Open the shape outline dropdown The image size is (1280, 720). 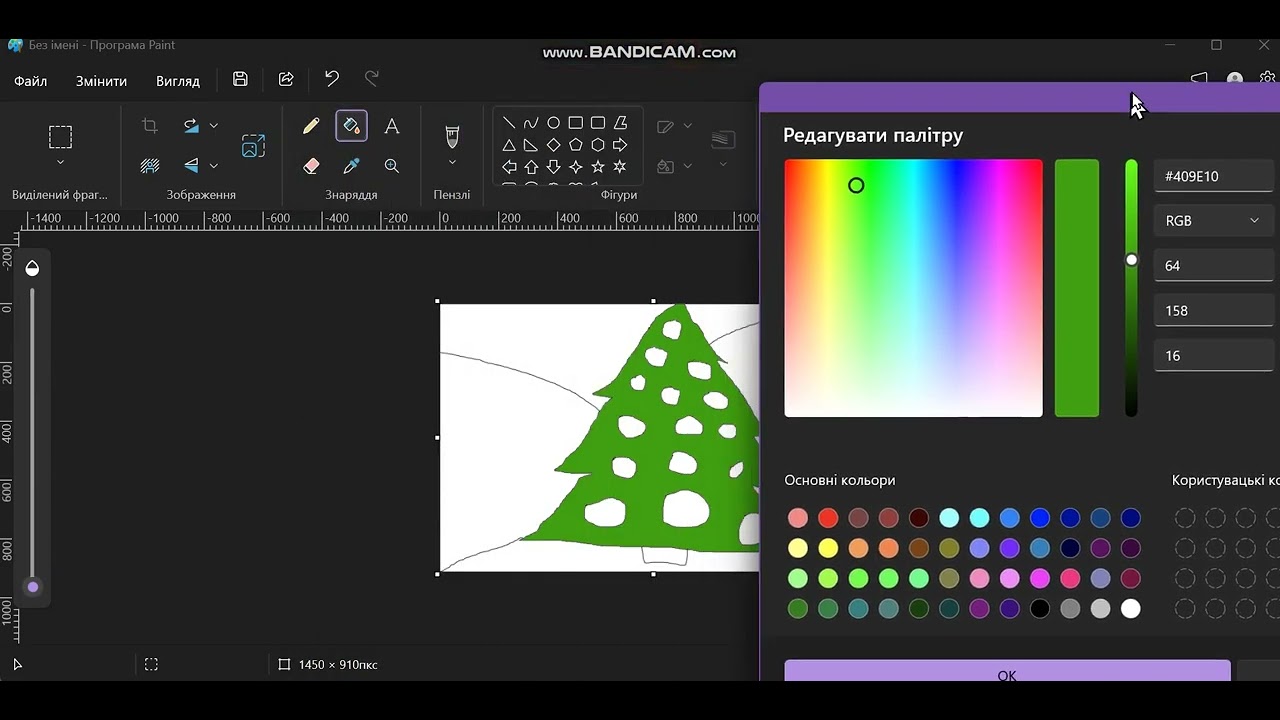(687, 126)
